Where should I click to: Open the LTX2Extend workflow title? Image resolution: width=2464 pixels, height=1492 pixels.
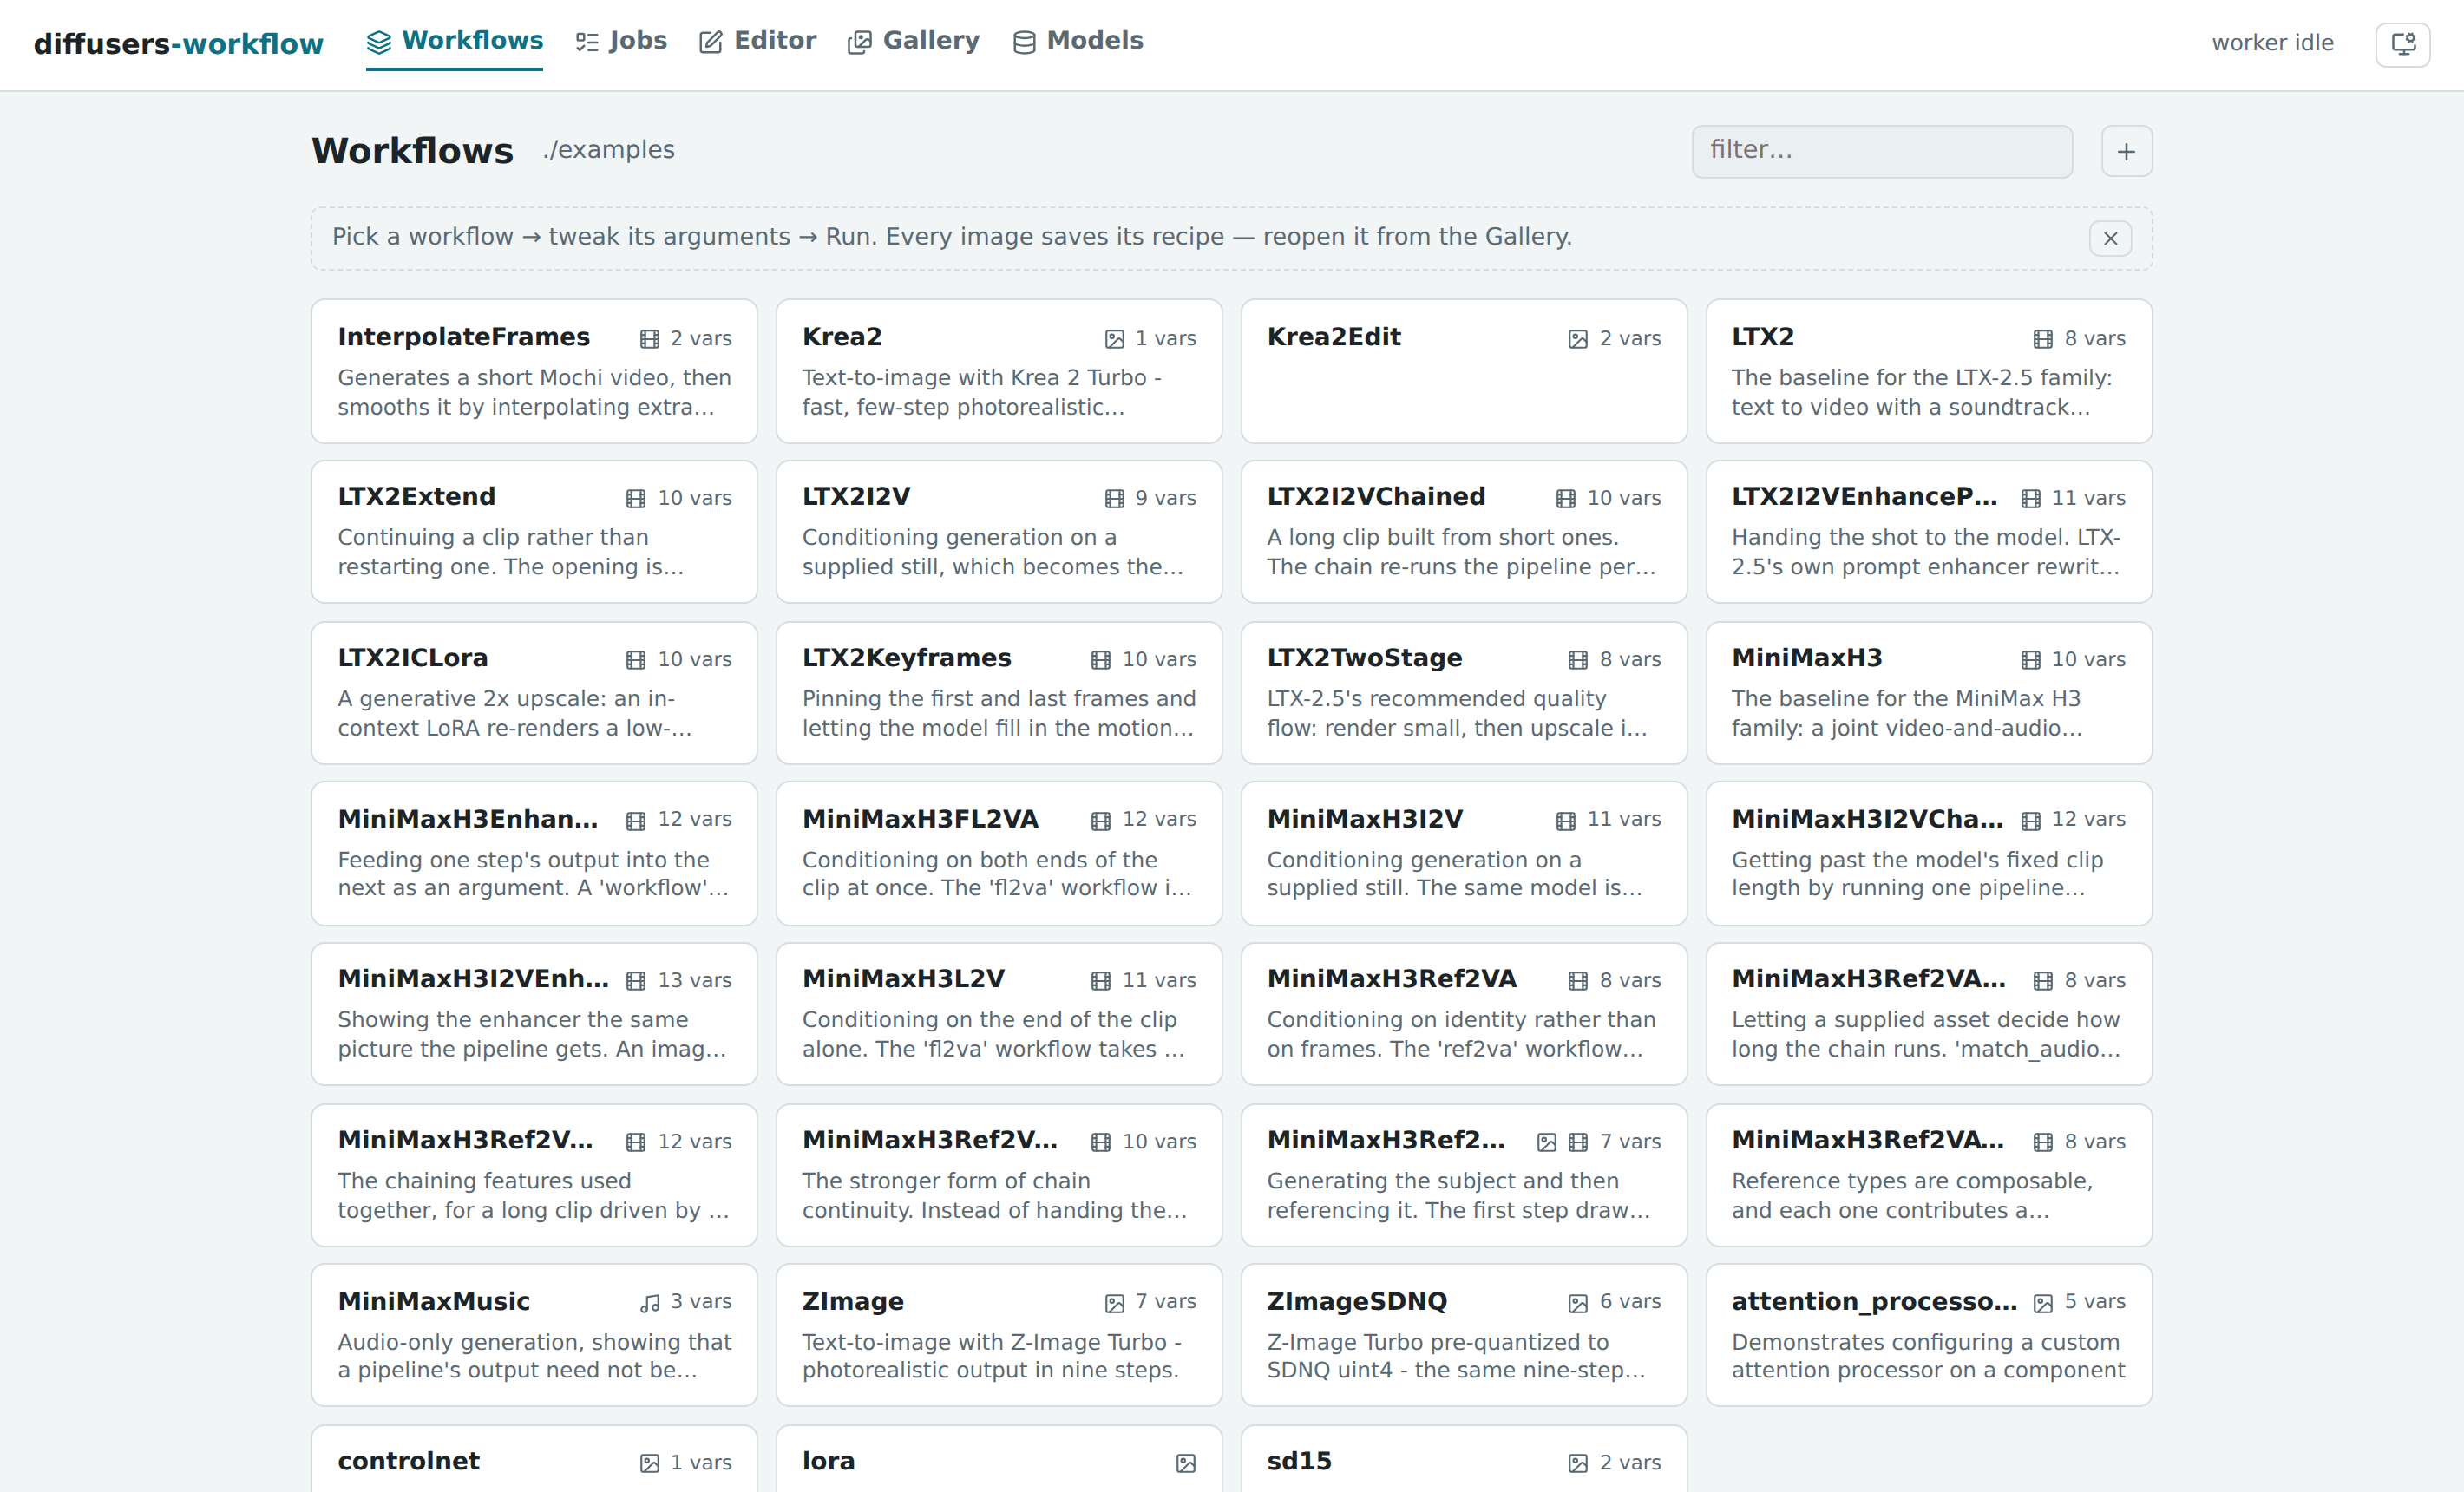click(417, 497)
